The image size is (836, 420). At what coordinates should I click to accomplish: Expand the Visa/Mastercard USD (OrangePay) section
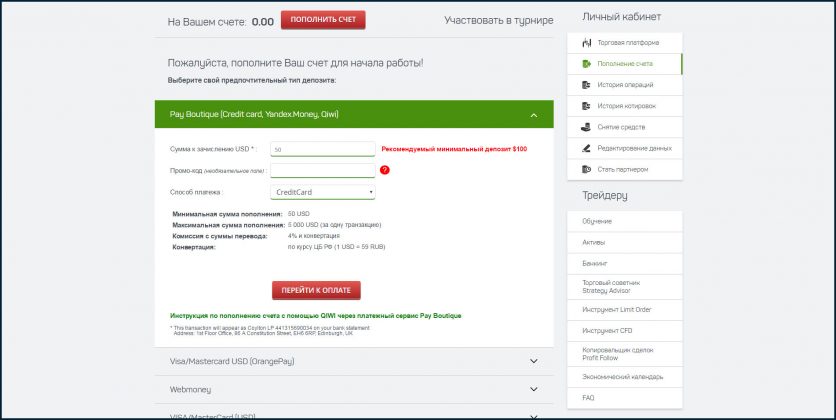click(x=354, y=361)
